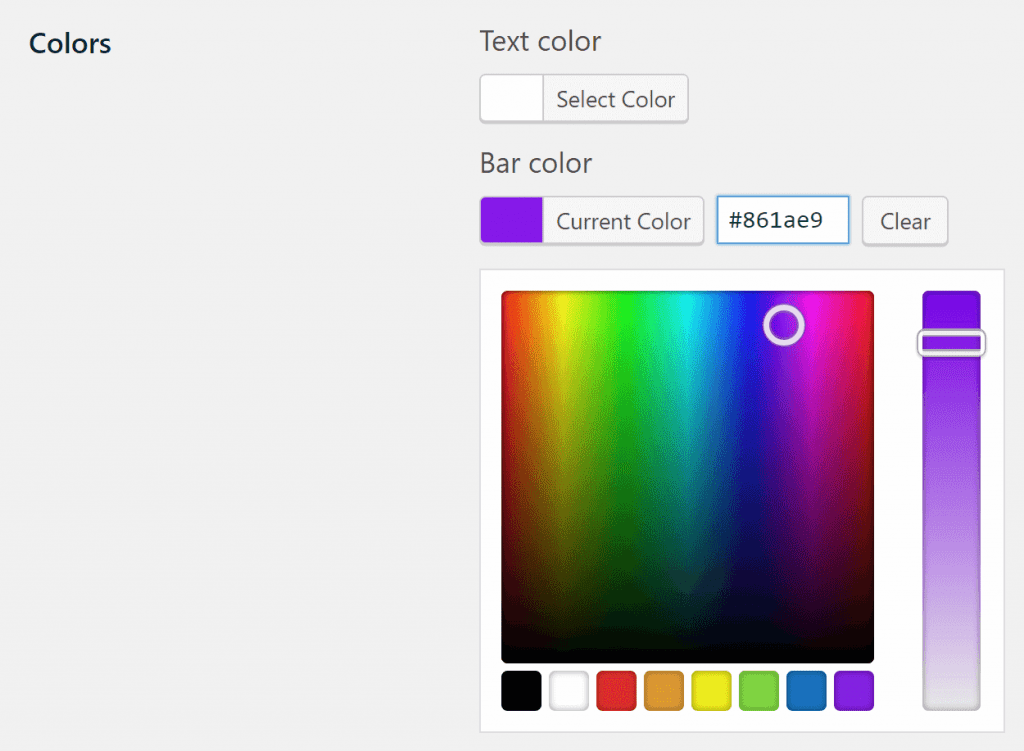Click the purple Bar color preview swatch
This screenshot has height=751, width=1024.
click(x=512, y=220)
